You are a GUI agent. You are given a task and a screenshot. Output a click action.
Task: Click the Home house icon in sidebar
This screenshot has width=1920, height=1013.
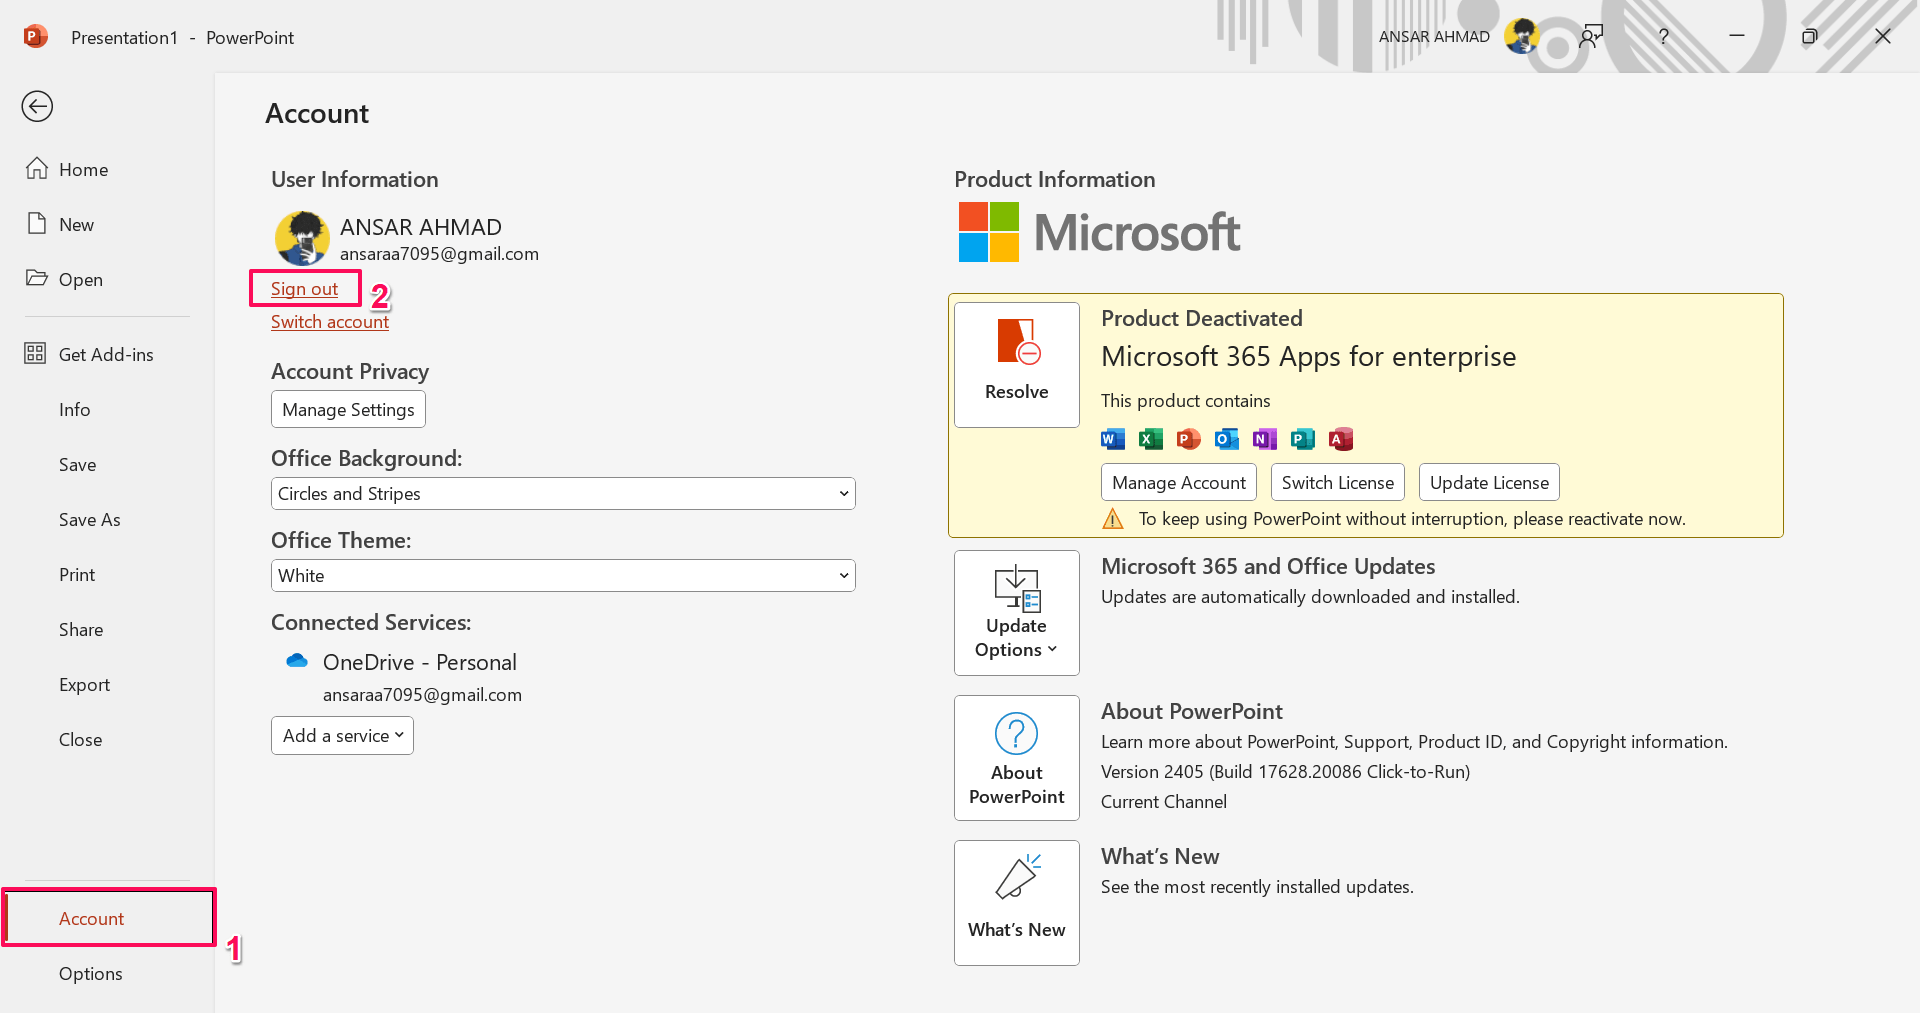coord(37,168)
